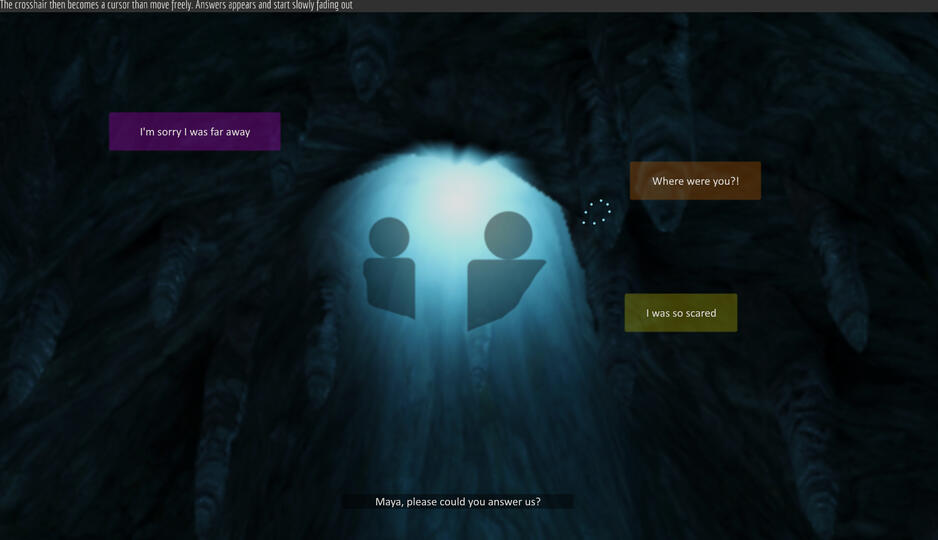Click the right character's pointed body shape
Screen dimensions: 938x540
pyautogui.click(x=500, y=290)
